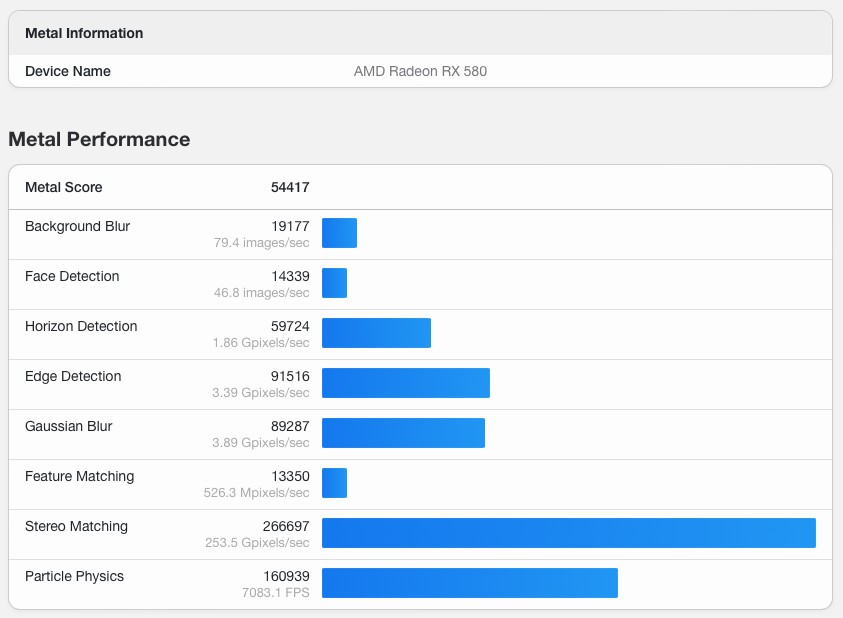843x618 pixels.
Task: Click the 526.3 Mpixels/sec value
Action: pyautogui.click(x=256, y=493)
